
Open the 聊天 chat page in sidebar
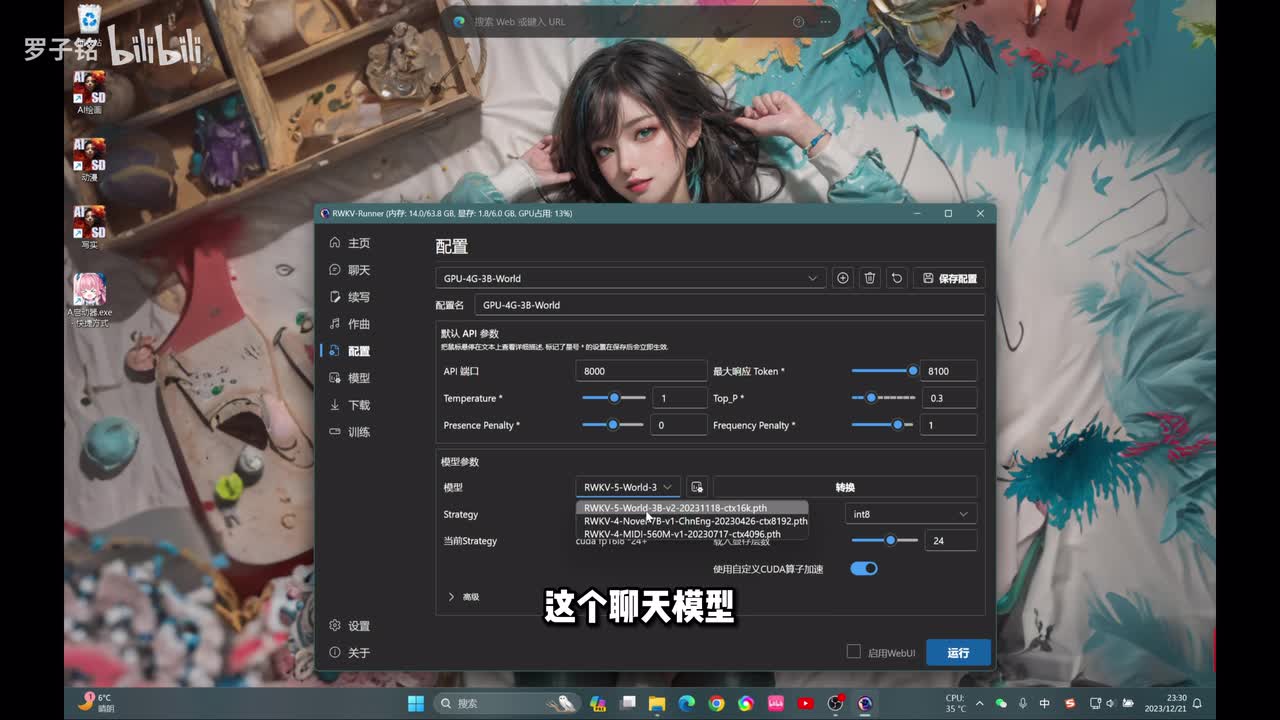point(358,270)
